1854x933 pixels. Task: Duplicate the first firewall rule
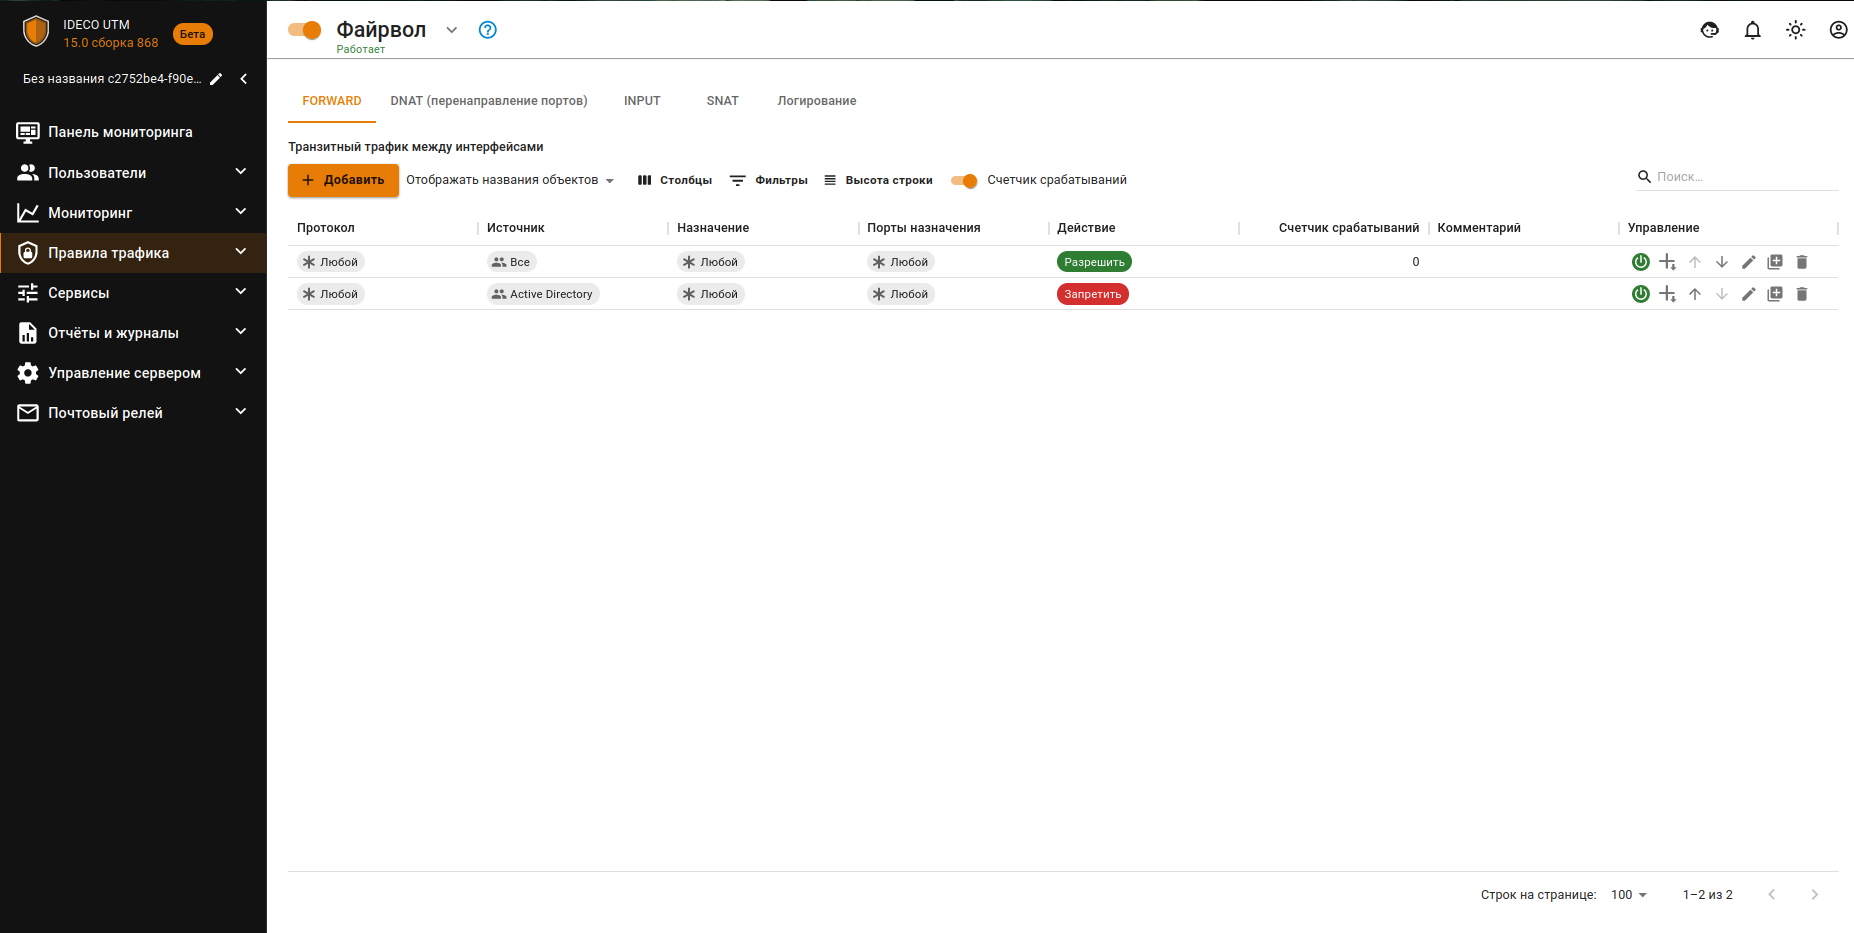[x=1775, y=262]
